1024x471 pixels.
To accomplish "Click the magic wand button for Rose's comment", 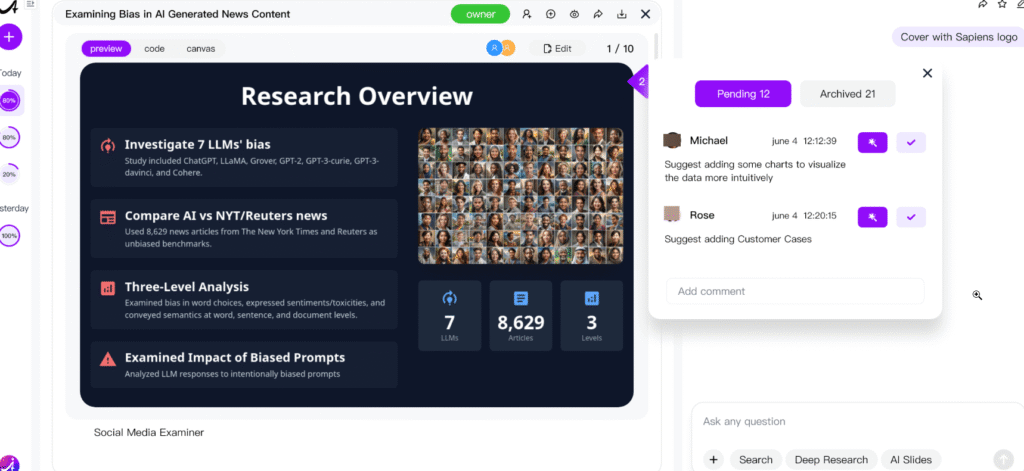I will [872, 216].
